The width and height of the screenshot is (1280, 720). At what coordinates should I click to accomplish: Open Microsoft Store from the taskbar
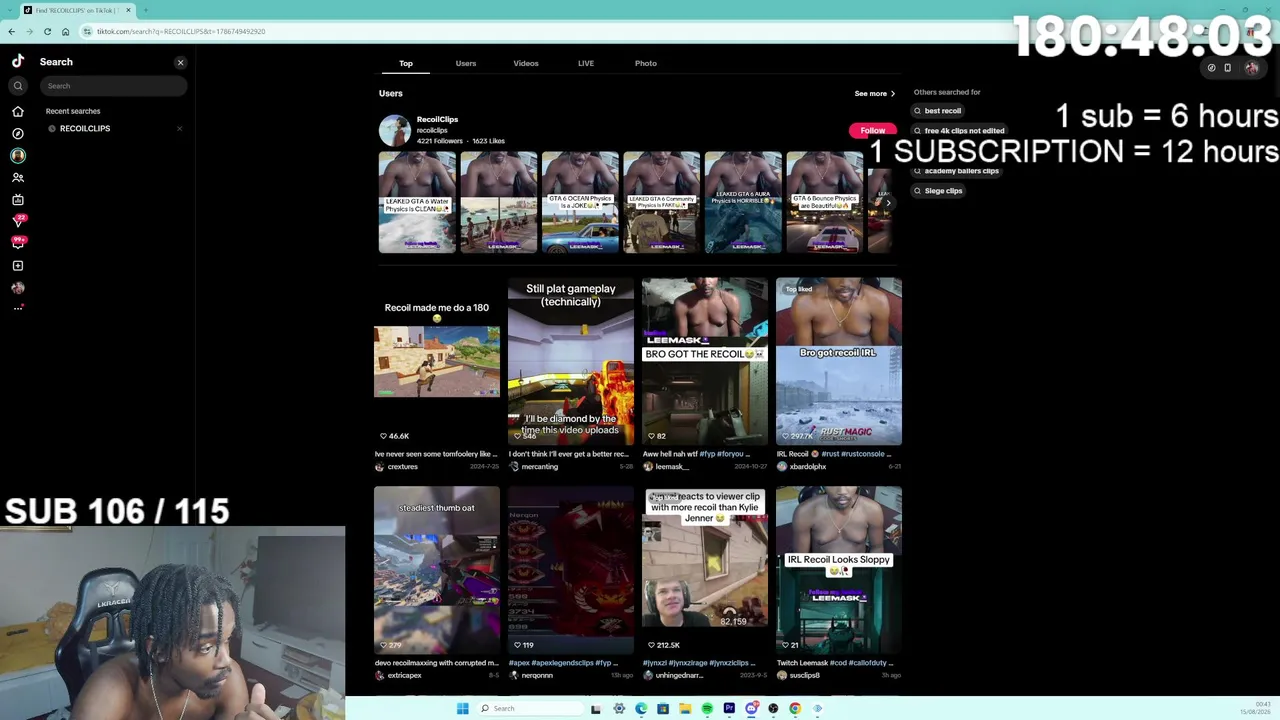click(663, 708)
